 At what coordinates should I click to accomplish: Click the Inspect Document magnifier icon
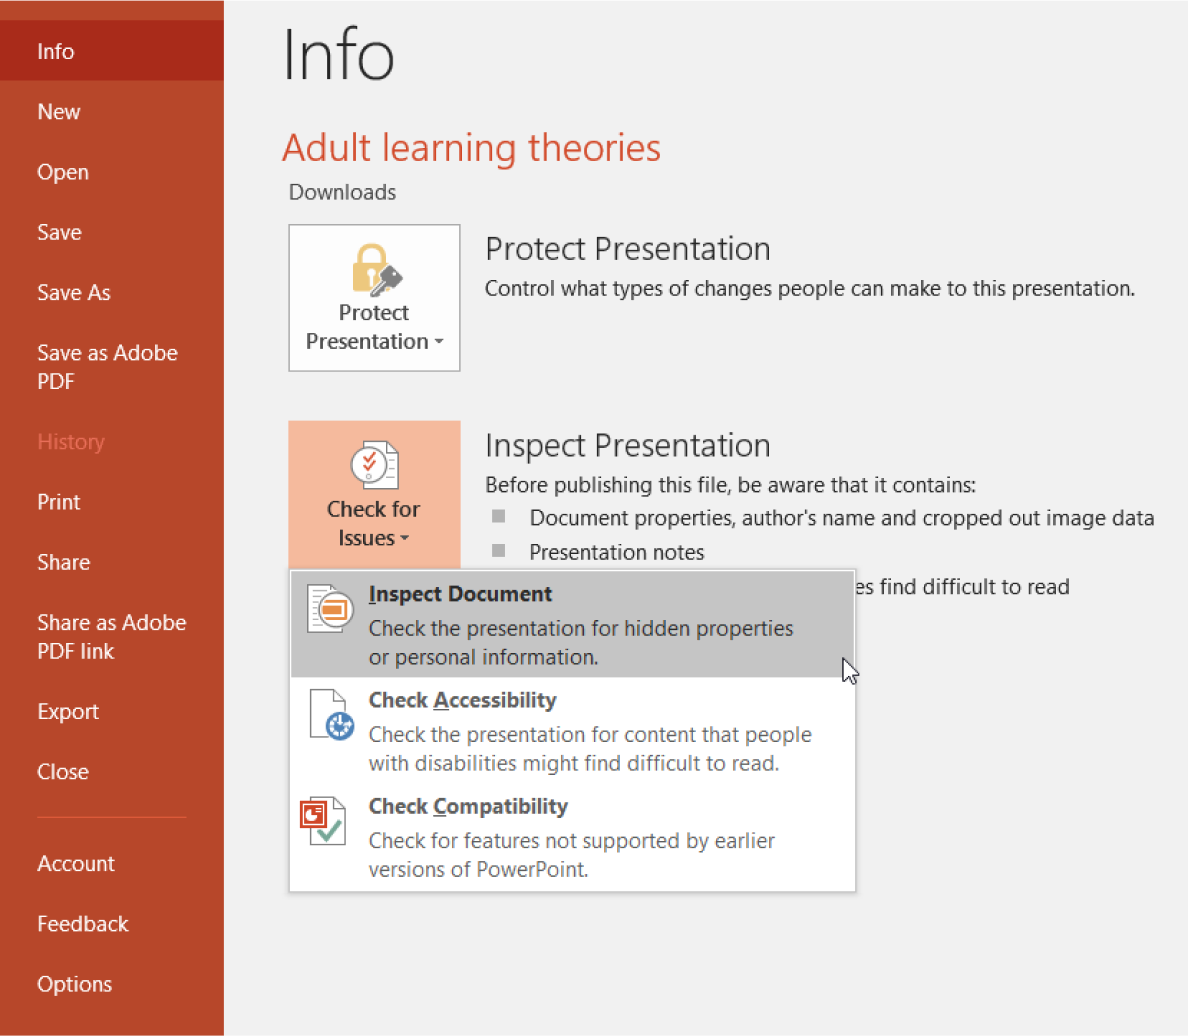coord(330,609)
